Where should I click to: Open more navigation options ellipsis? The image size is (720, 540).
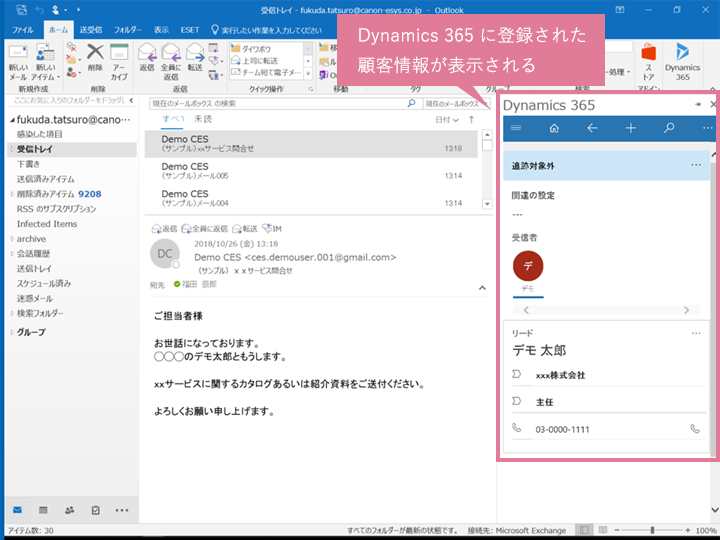coord(122,510)
